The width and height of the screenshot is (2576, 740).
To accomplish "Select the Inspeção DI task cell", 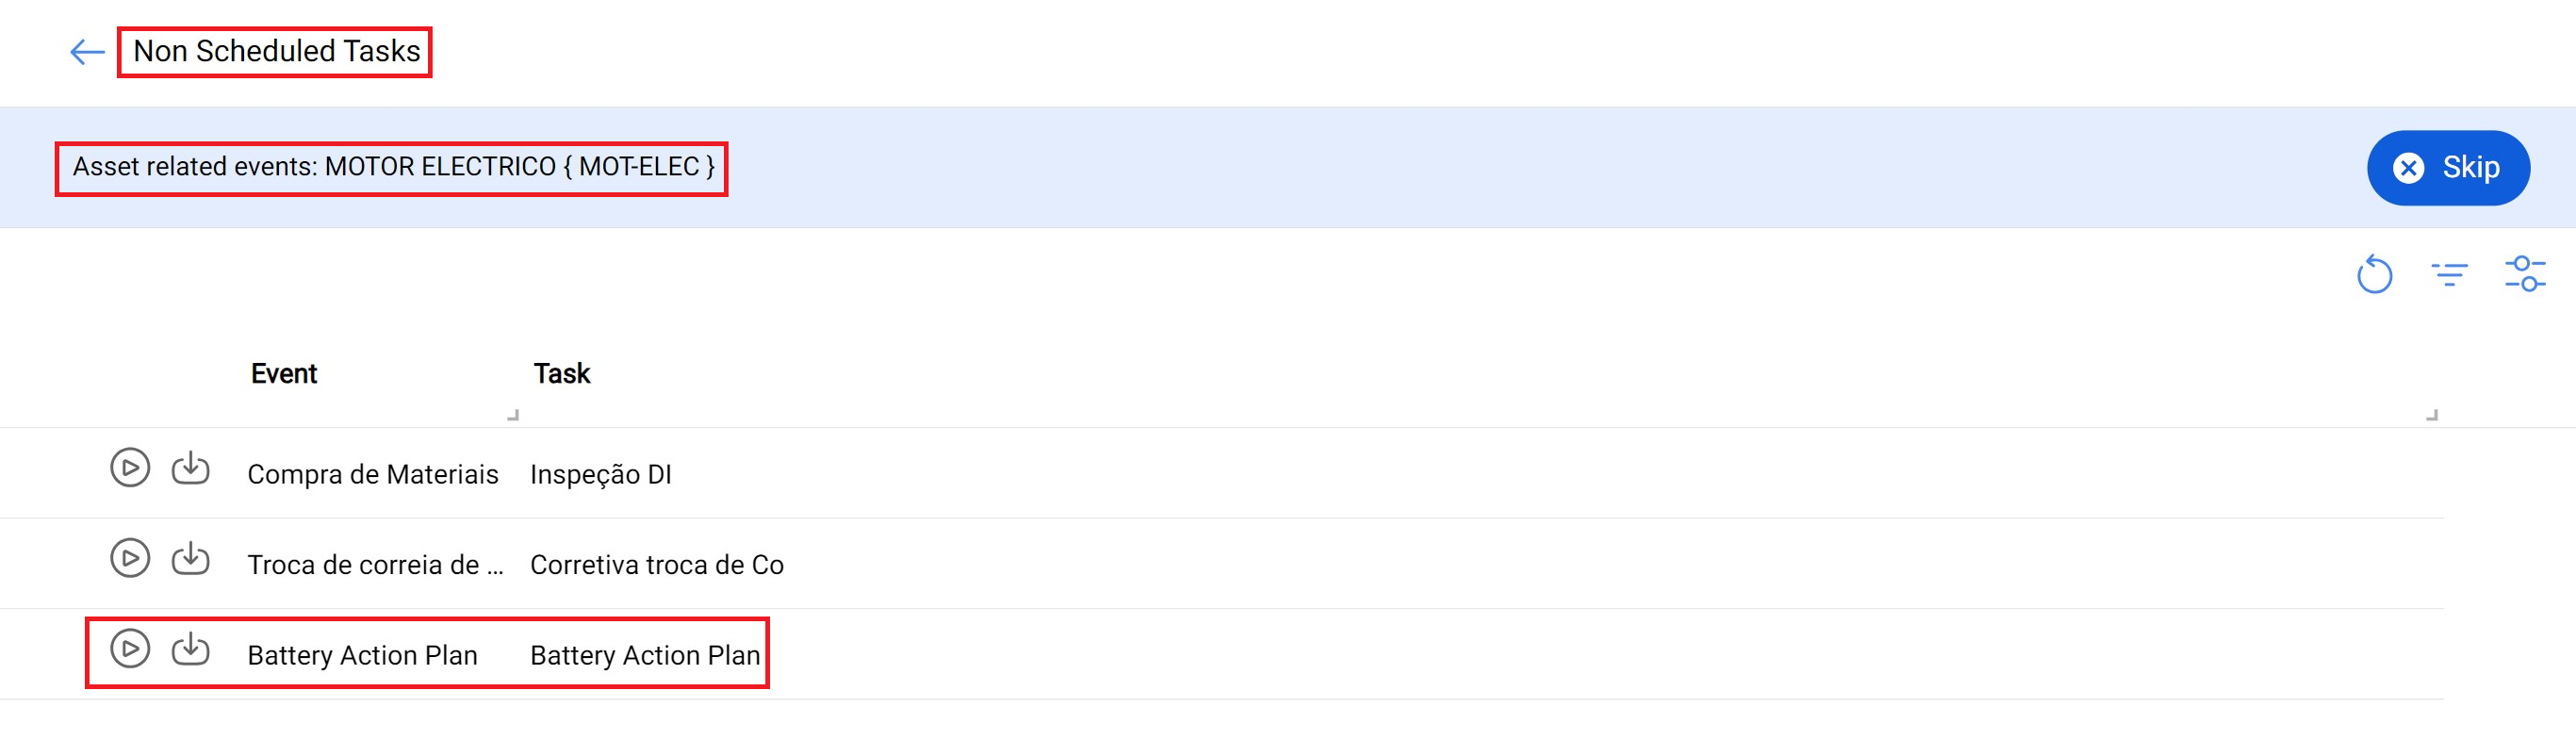I will coord(600,475).
